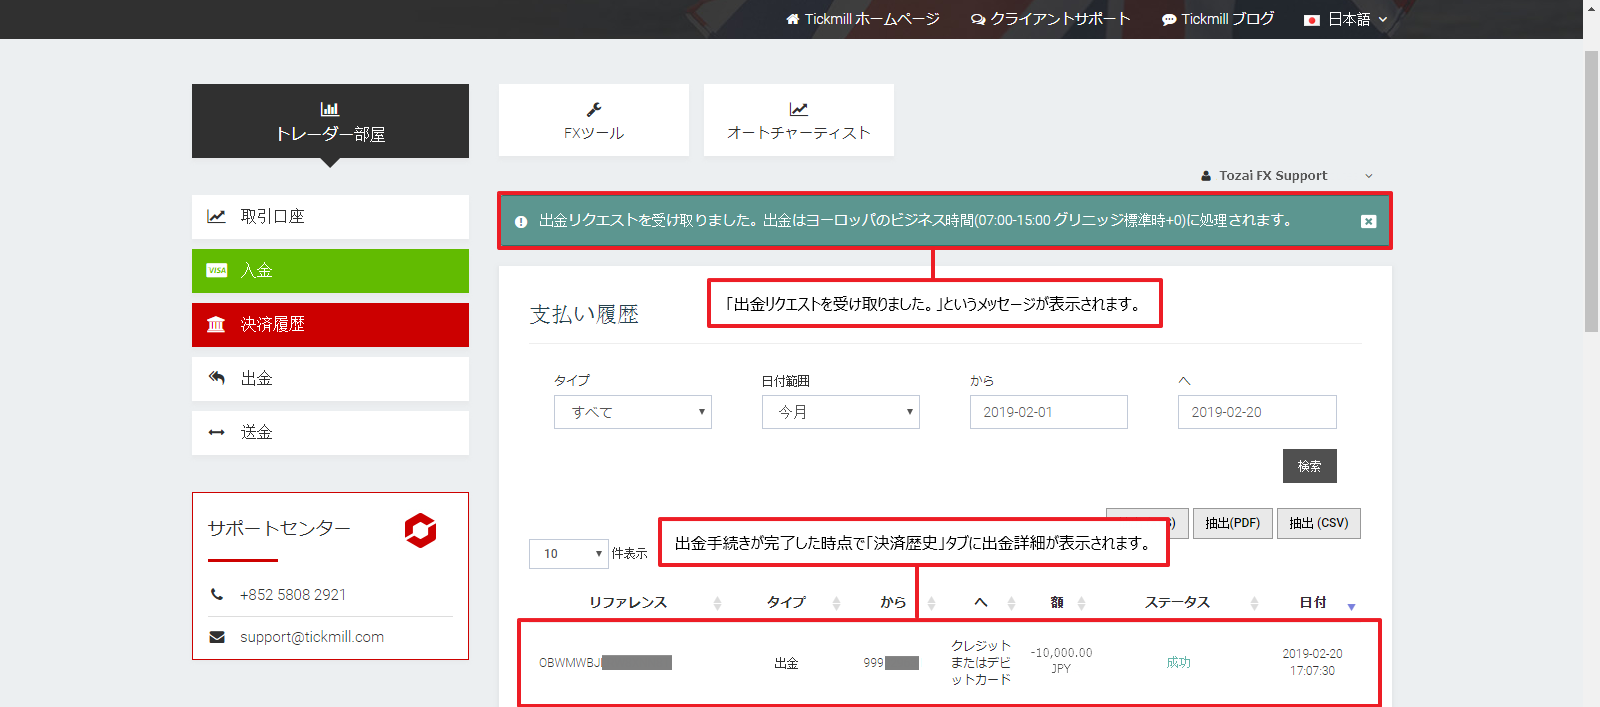Click the phone icon in サポートセンター
Viewport: 1600px width, 707px height.
[217, 594]
